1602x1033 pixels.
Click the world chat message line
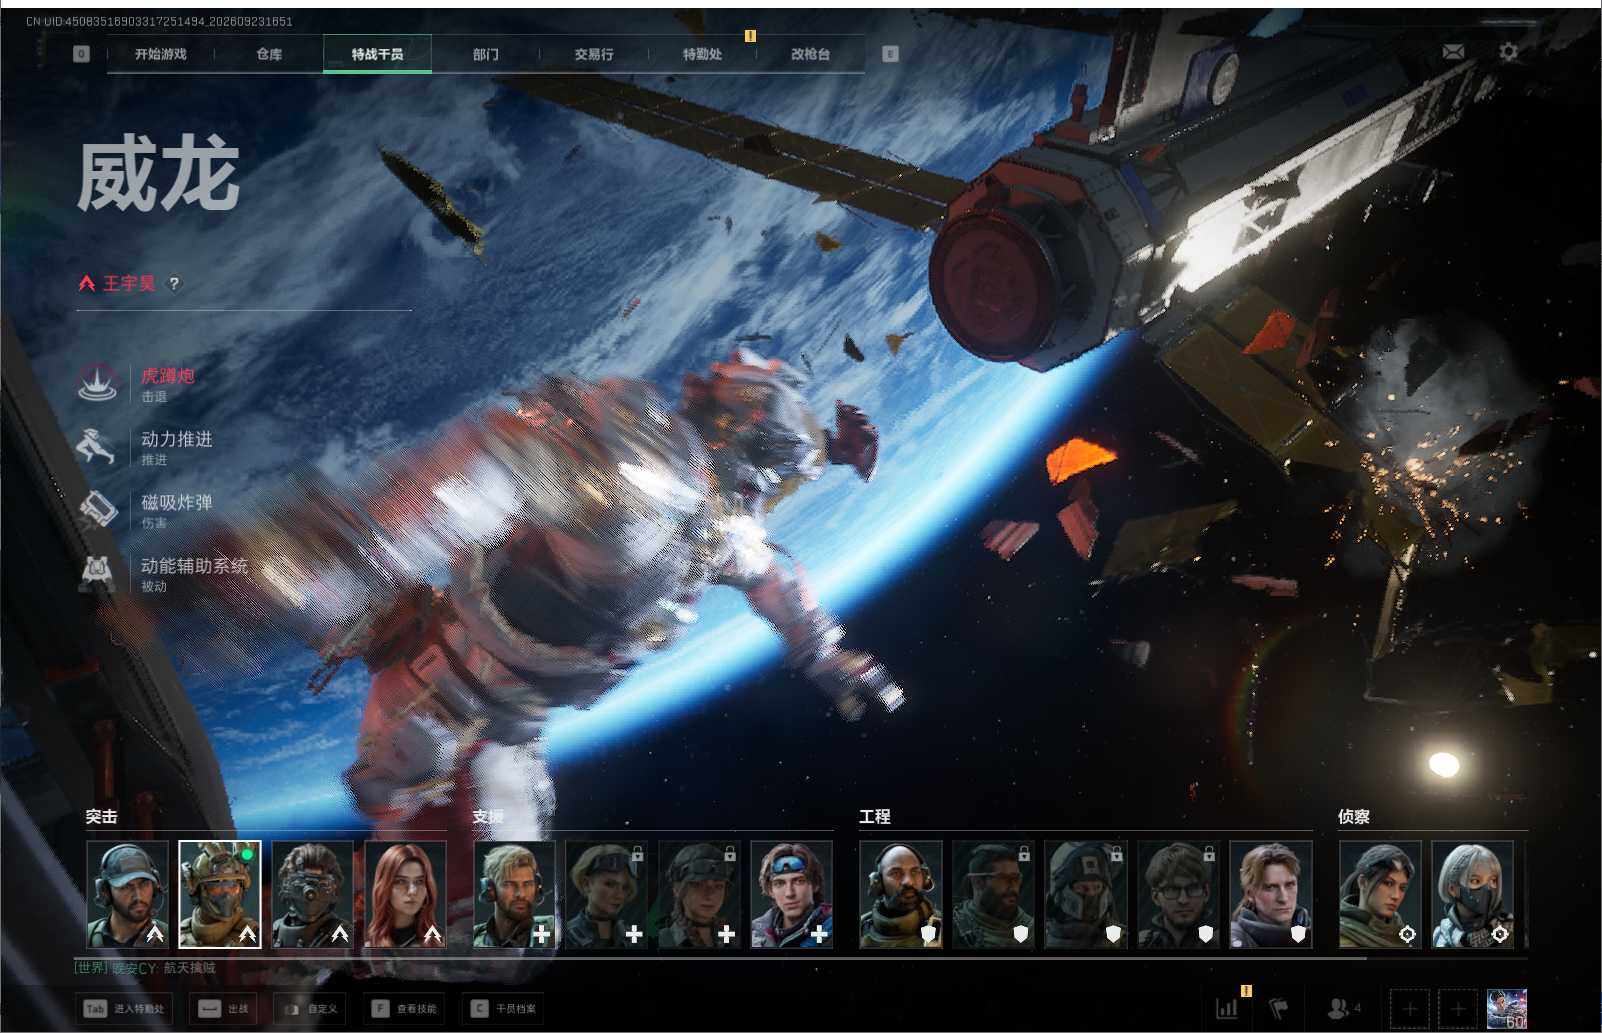tap(145, 968)
